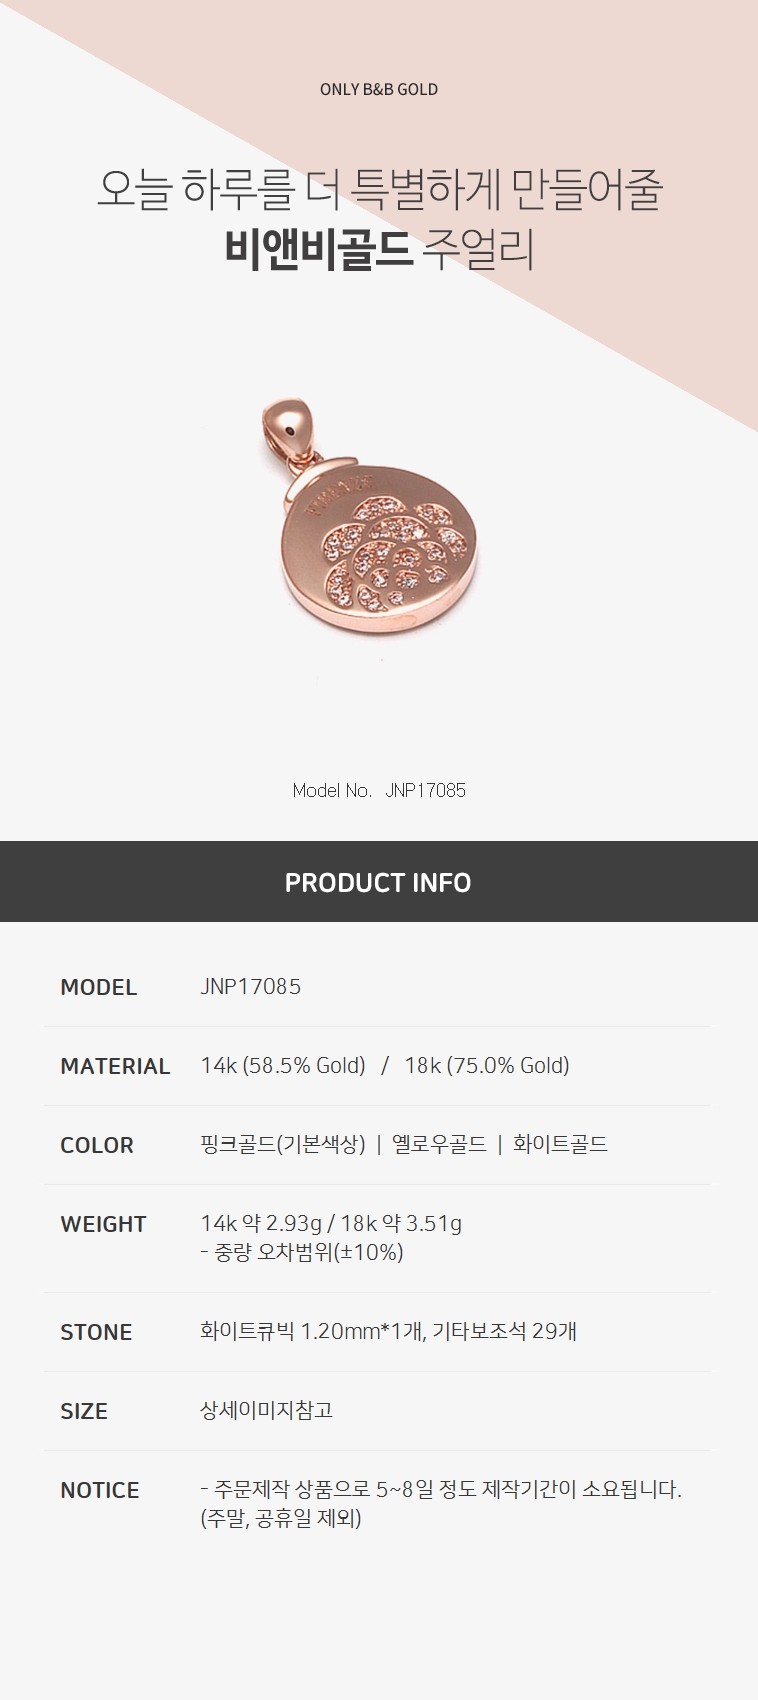Viewport: 758px width, 1700px height.
Task: Choose the 화이트골드 color option
Action: pos(560,1144)
